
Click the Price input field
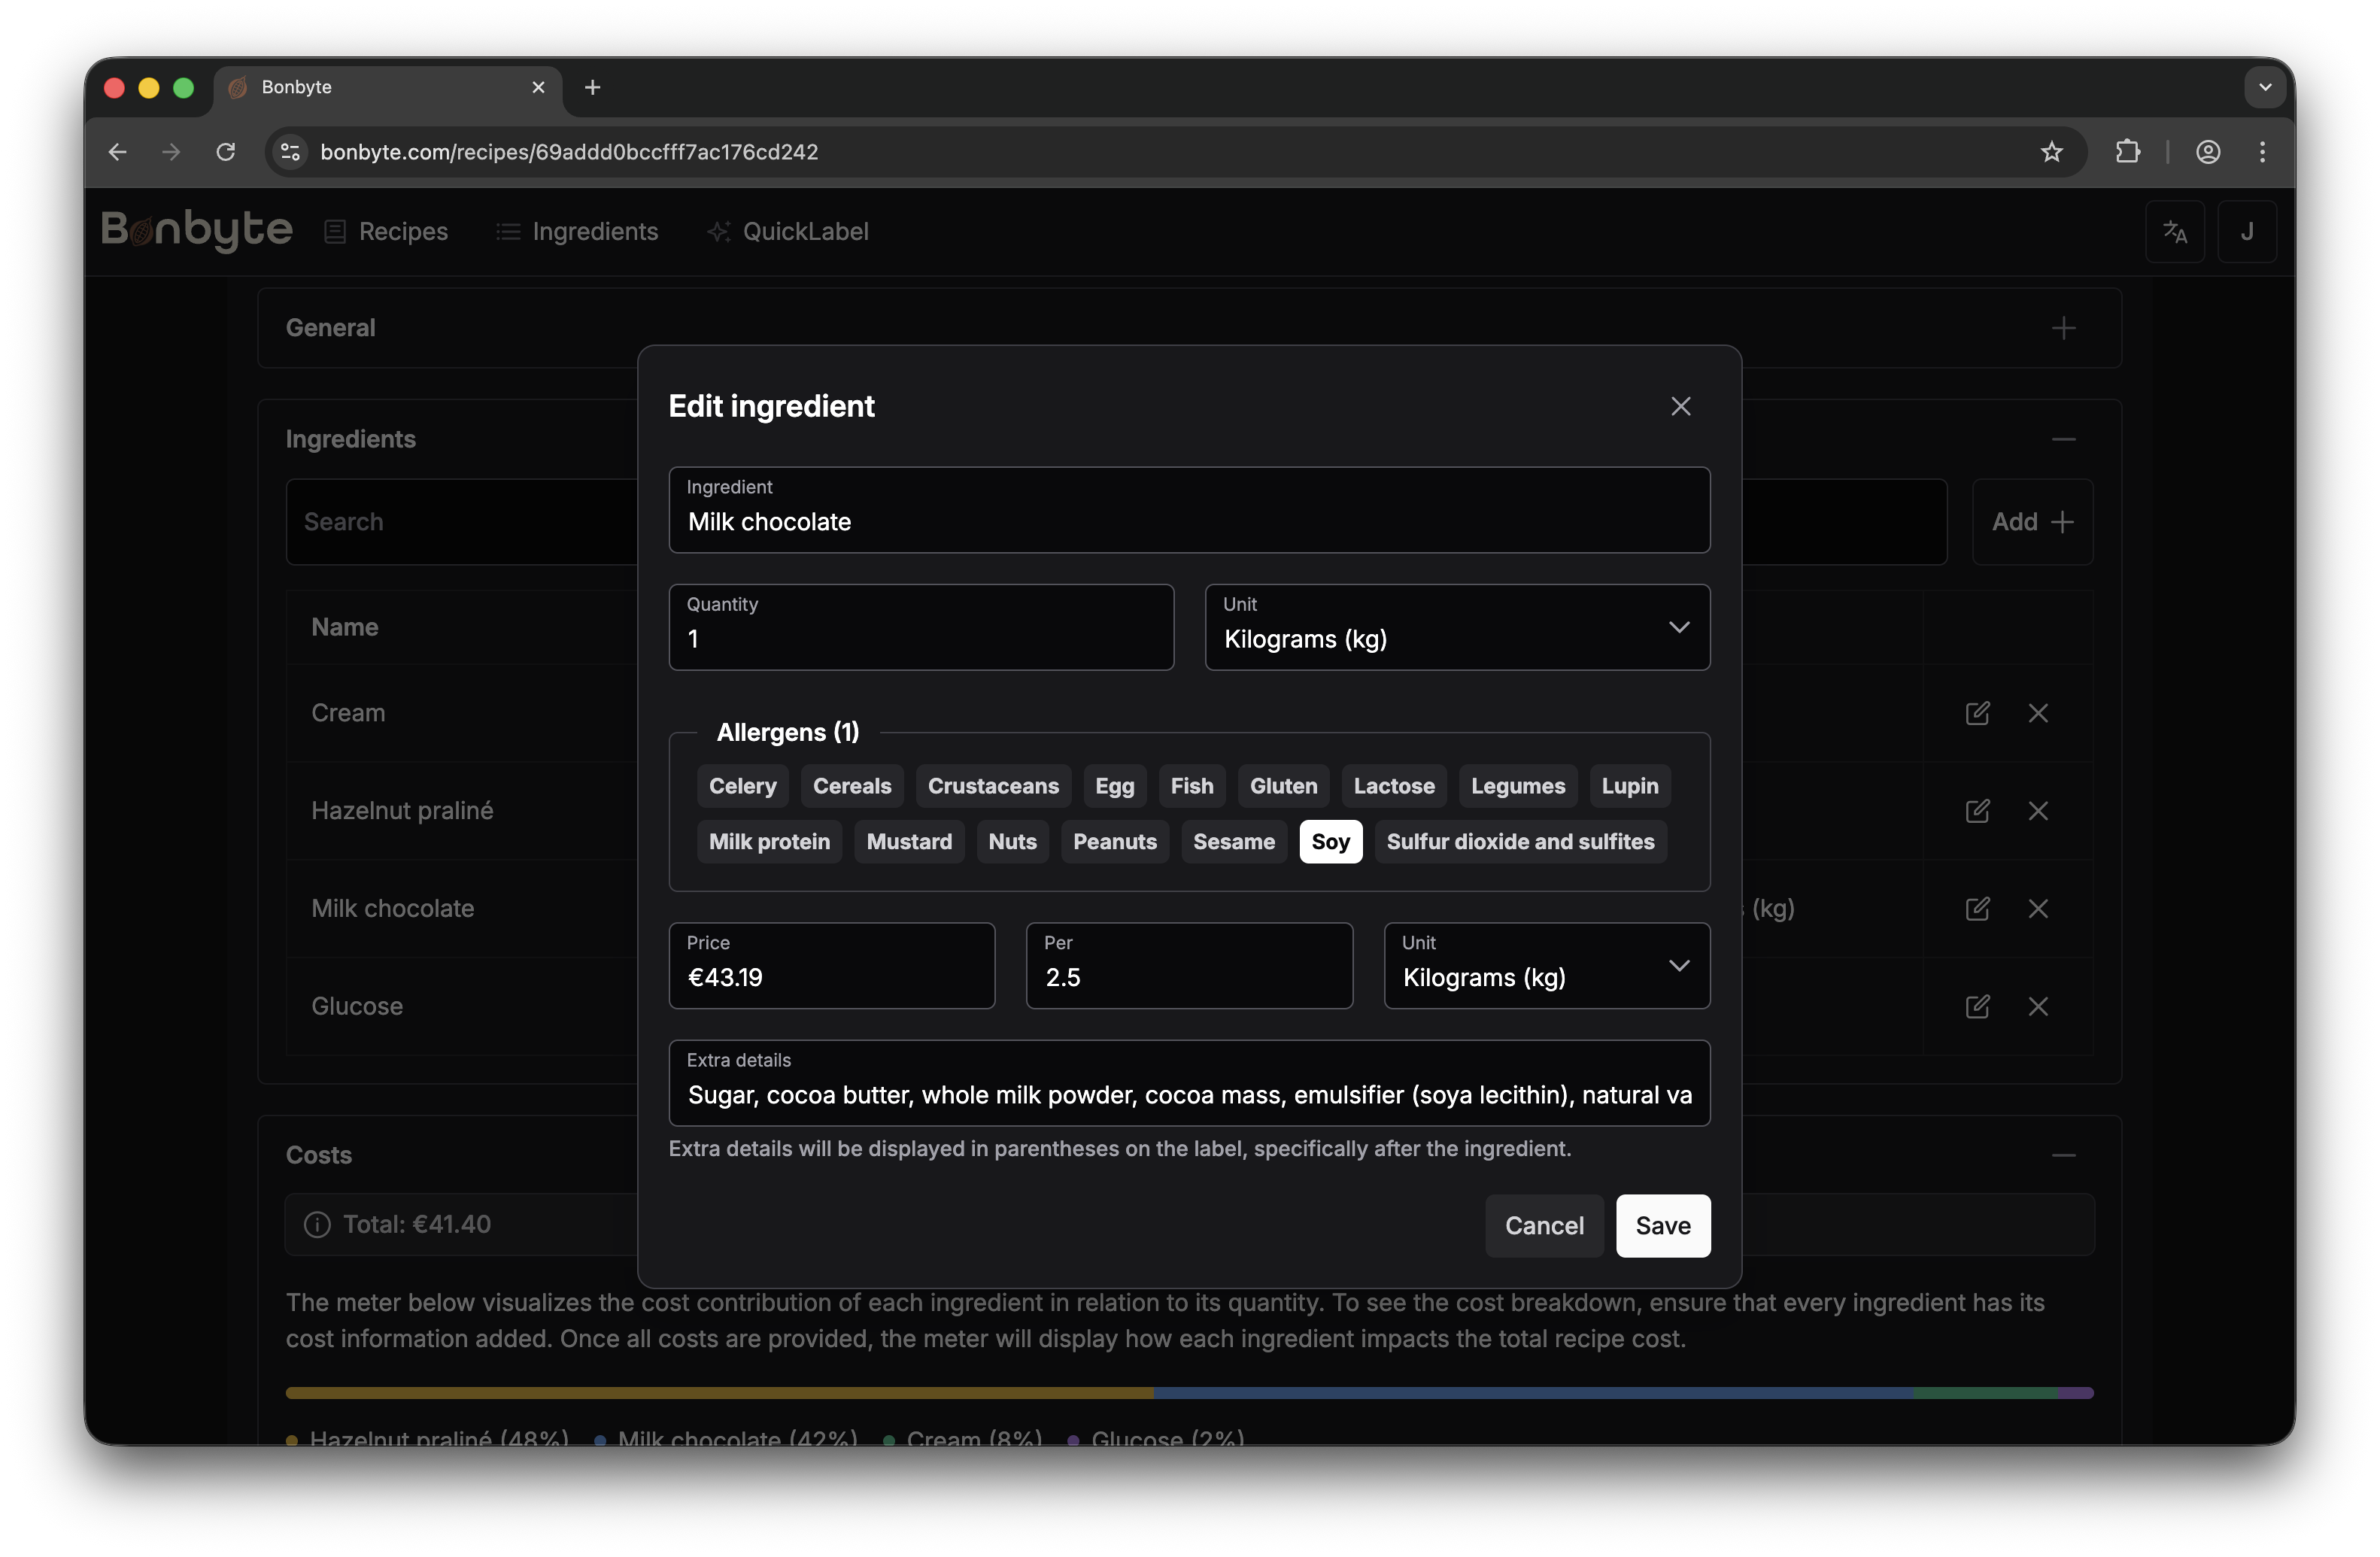[x=831, y=976]
